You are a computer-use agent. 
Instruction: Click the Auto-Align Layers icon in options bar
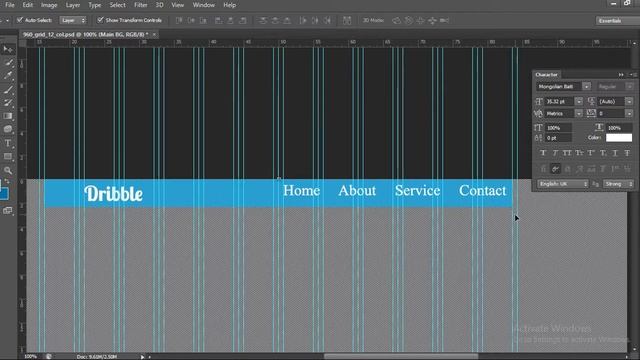[x=347, y=20]
